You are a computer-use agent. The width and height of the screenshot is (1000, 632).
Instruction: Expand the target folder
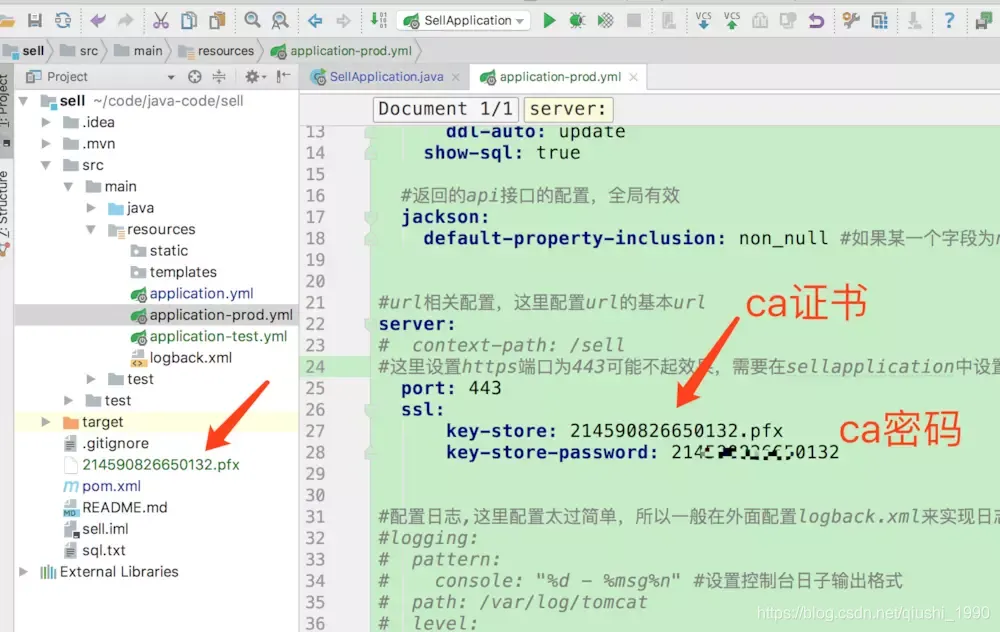point(45,422)
